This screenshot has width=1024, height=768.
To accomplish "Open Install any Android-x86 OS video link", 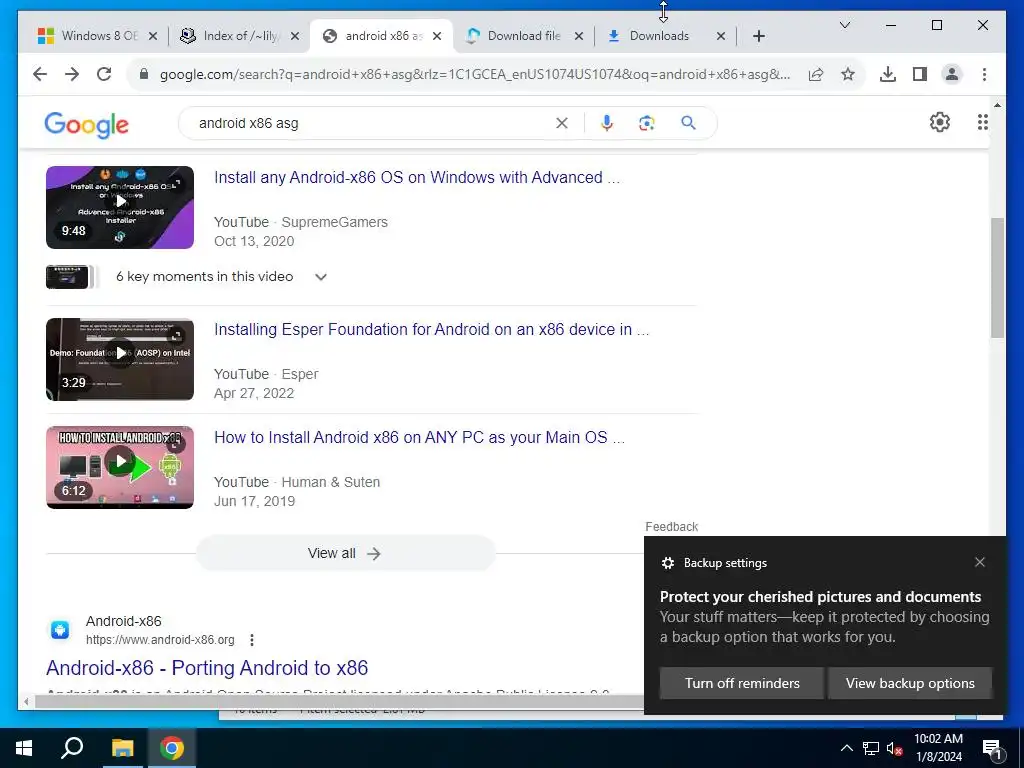I will 417,178.
